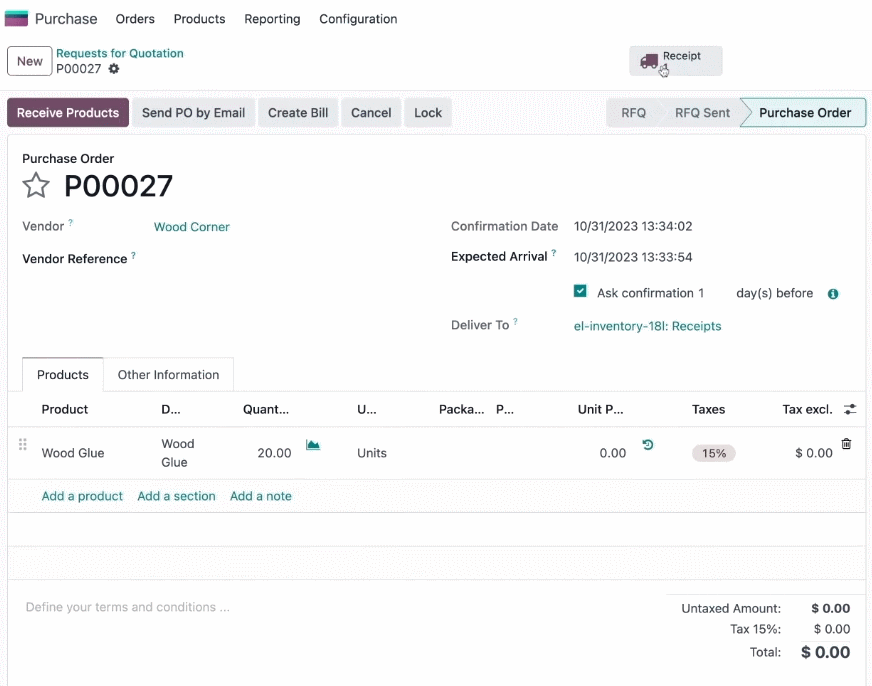The height and width of the screenshot is (686, 872).
Task: Click the gear icon next to P00027
Action: [113, 69]
